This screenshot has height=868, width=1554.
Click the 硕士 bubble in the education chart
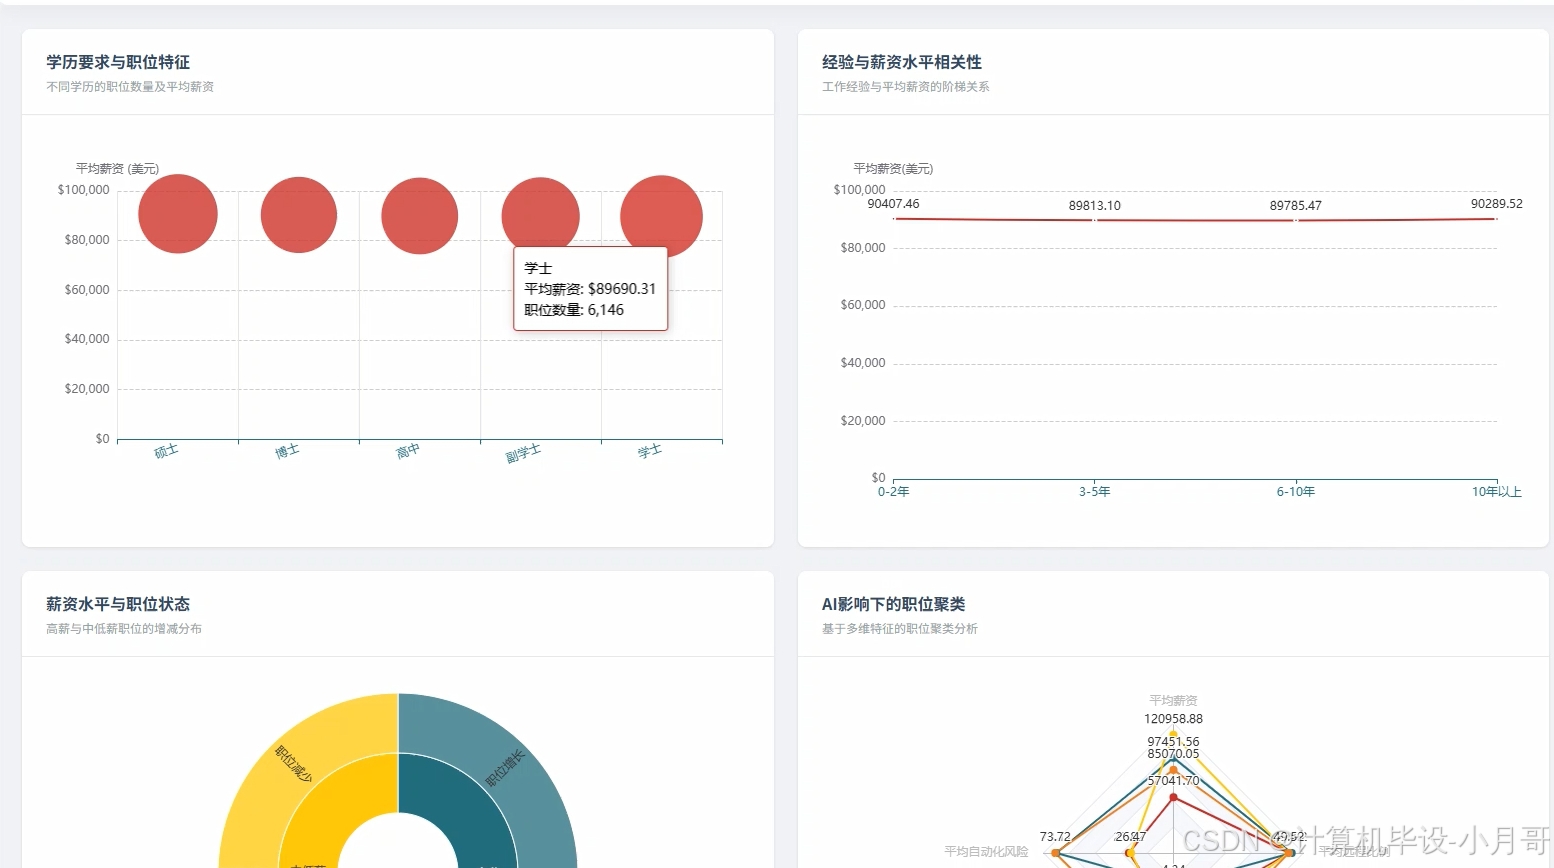pos(178,214)
